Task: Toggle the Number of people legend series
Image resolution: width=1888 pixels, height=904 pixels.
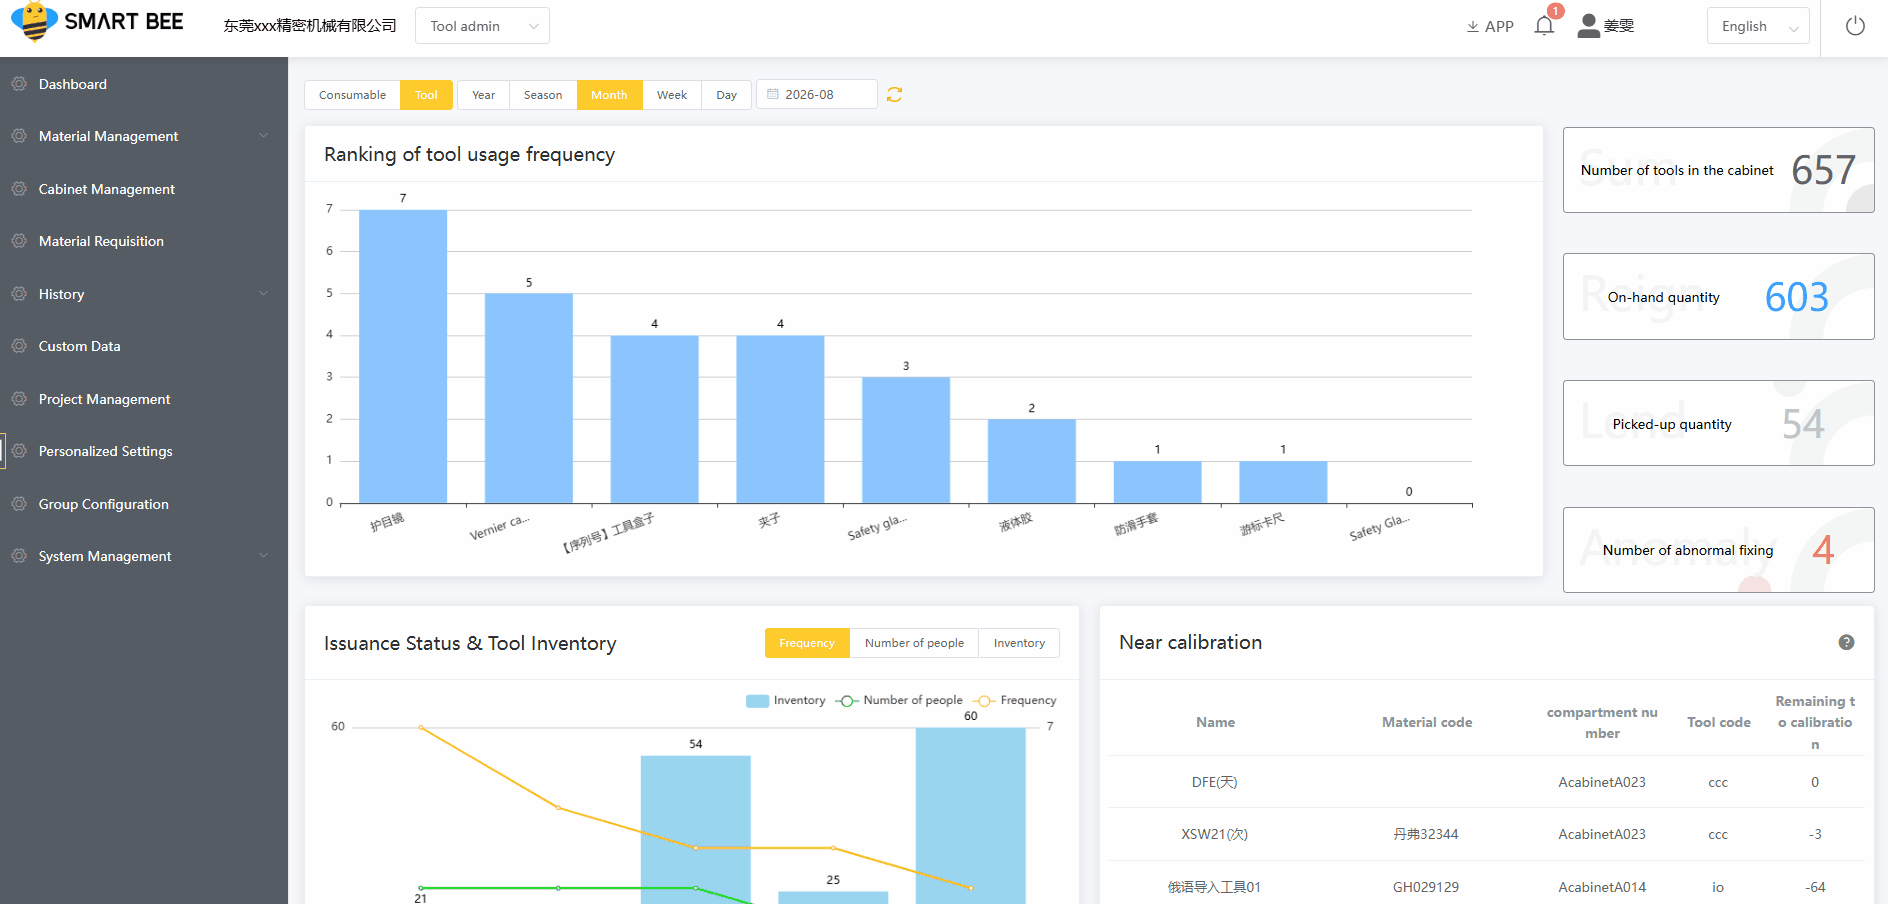Action: click(899, 700)
